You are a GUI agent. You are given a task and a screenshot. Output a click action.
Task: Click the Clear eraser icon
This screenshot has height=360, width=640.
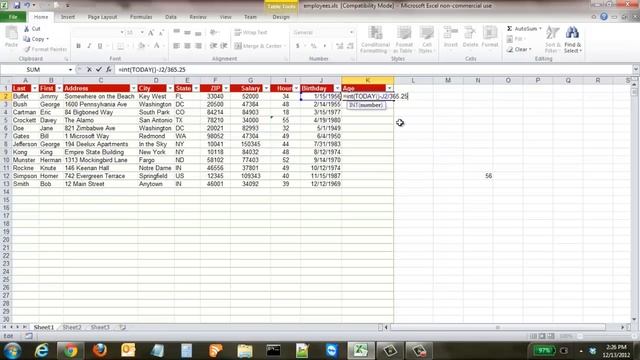coord(510,49)
